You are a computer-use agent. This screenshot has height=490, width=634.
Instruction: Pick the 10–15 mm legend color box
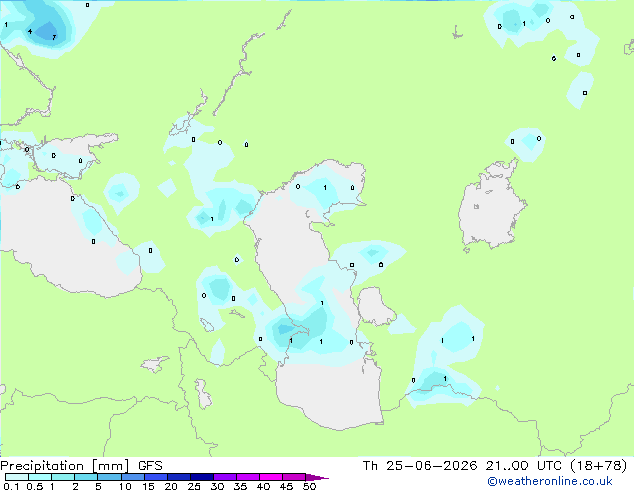tap(133, 477)
